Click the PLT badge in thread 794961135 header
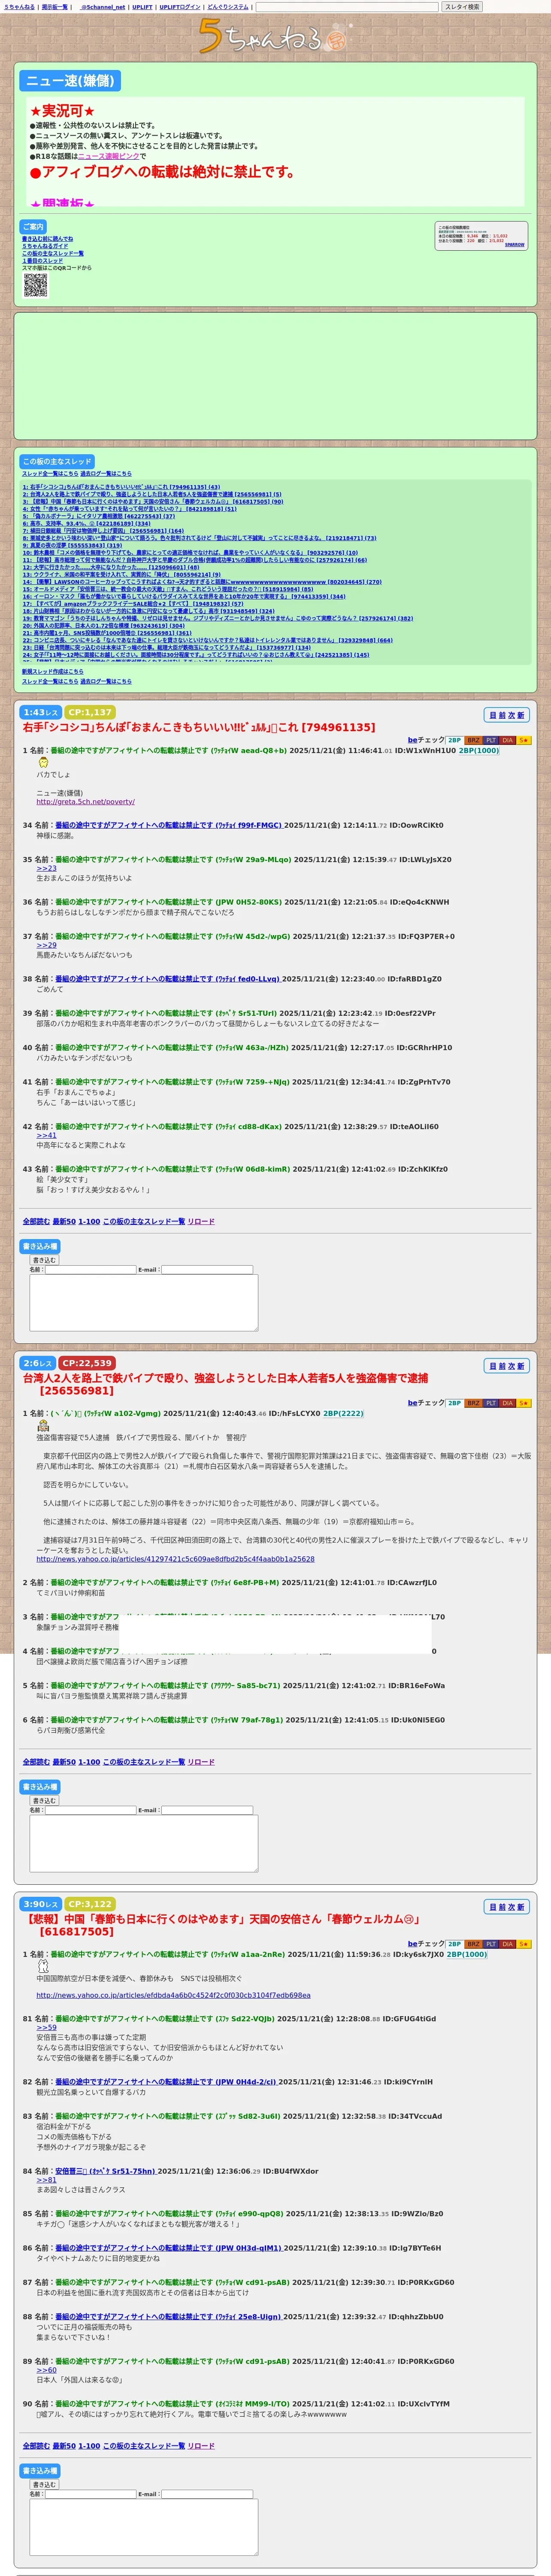 click(491, 740)
